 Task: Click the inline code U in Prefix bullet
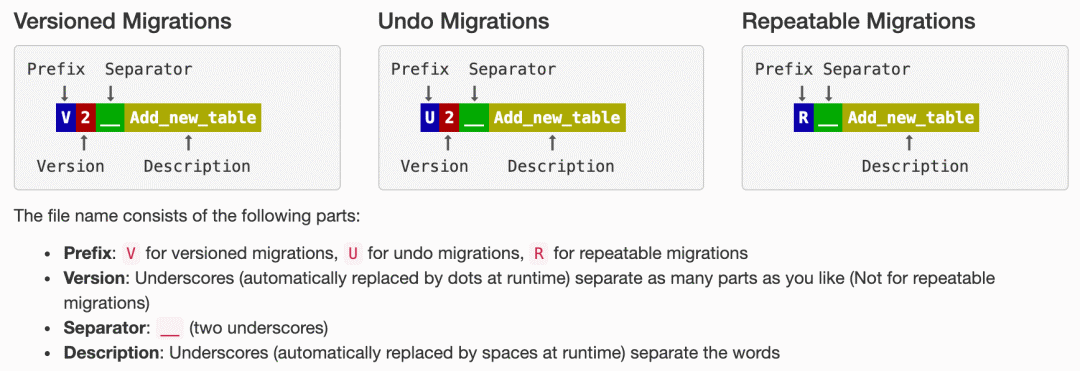(x=353, y=253)
